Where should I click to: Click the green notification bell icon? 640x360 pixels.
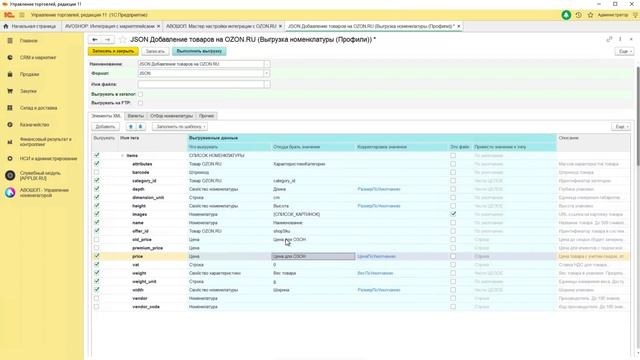click(x=566, y=15)
